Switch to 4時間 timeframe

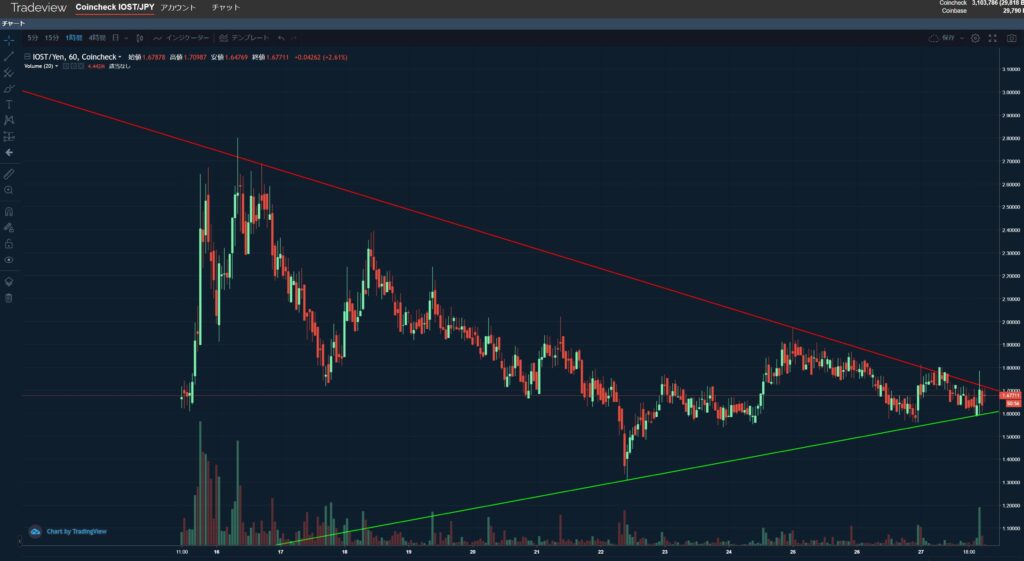[x=97, y=38]
